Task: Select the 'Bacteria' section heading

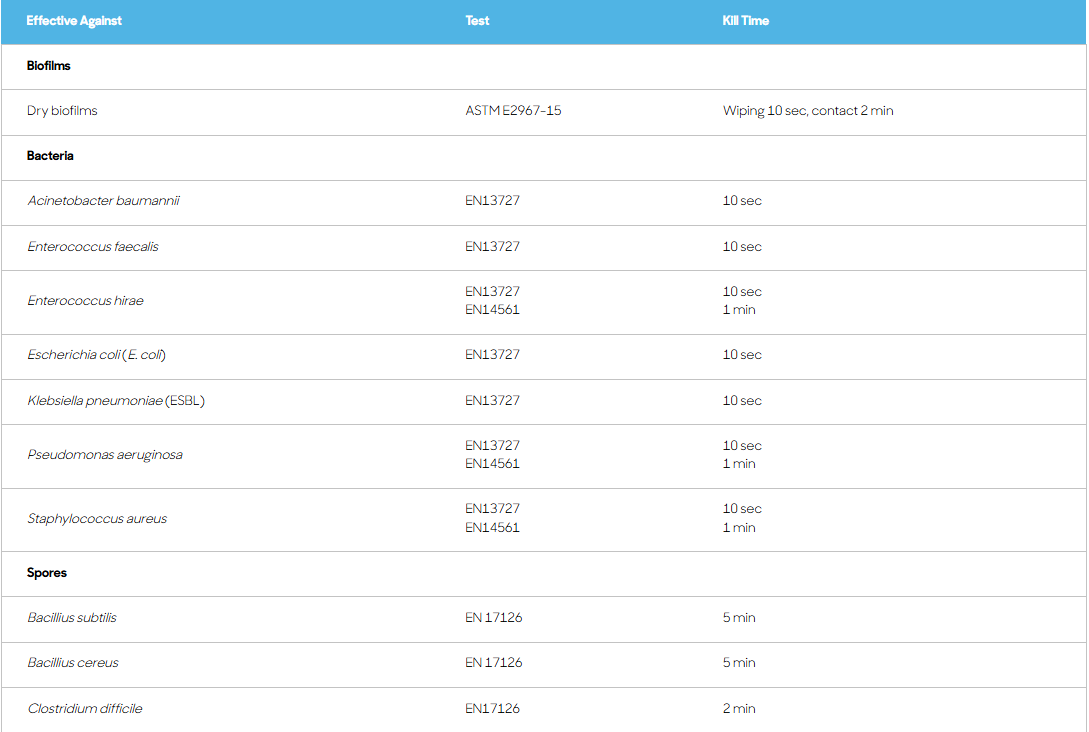Action: coord(50,156)
